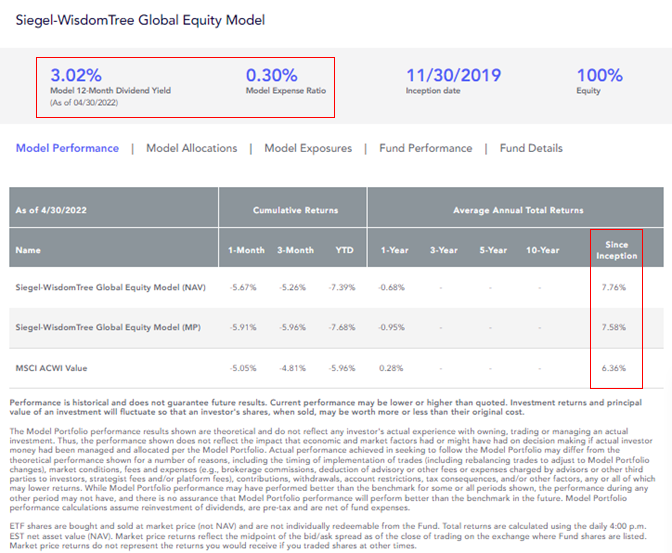
Task: Click the ETF shares are bought and sold paragraph
Action: tap(328, 536)
